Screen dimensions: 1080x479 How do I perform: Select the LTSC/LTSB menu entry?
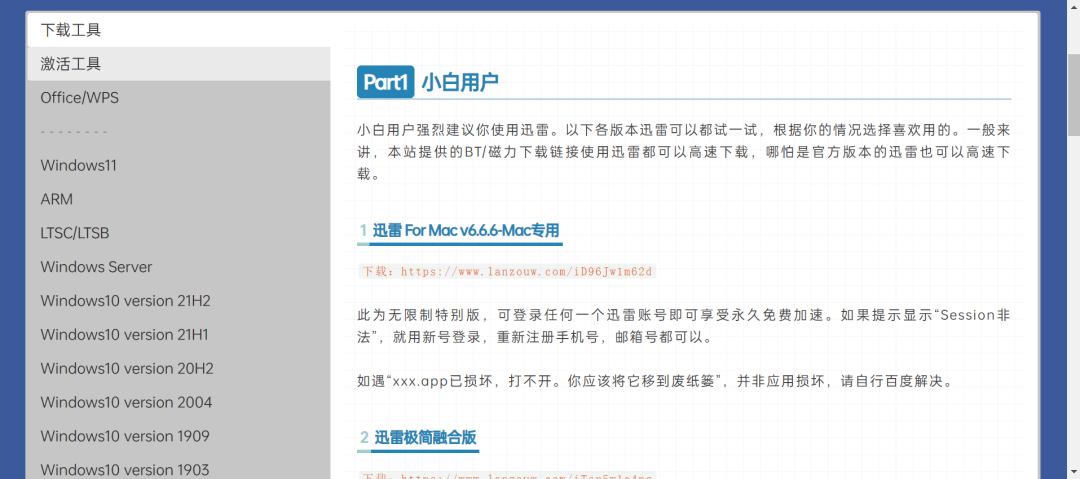[179, 233]
